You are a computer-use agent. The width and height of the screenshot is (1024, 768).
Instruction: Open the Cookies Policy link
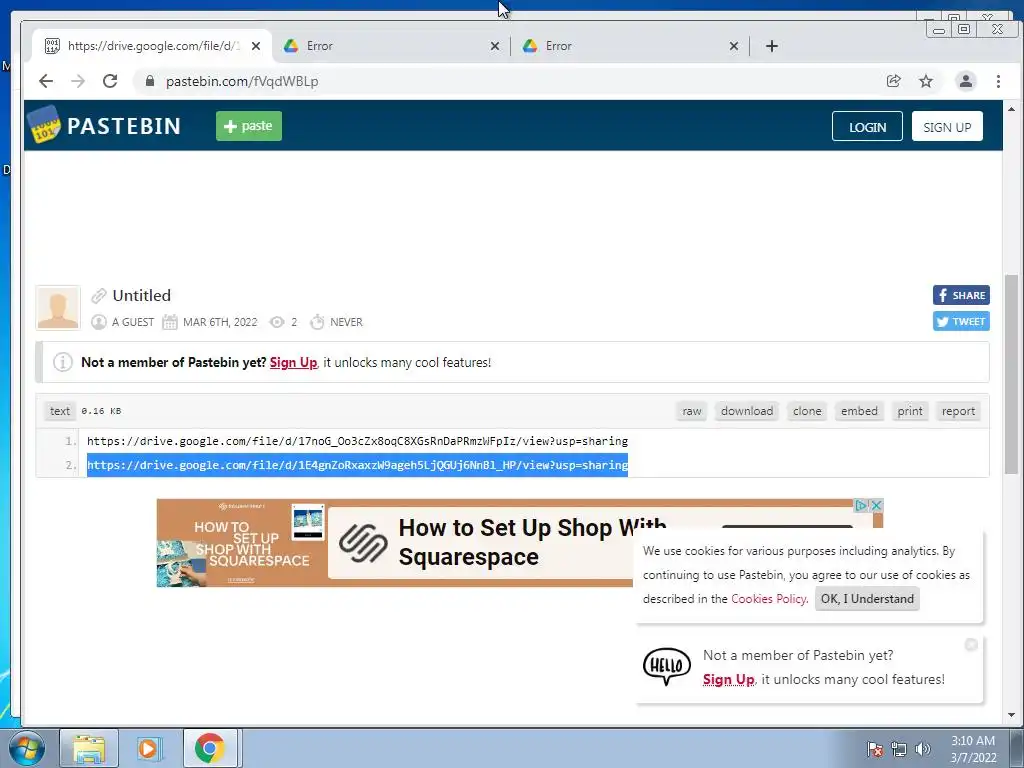(769, 599)
